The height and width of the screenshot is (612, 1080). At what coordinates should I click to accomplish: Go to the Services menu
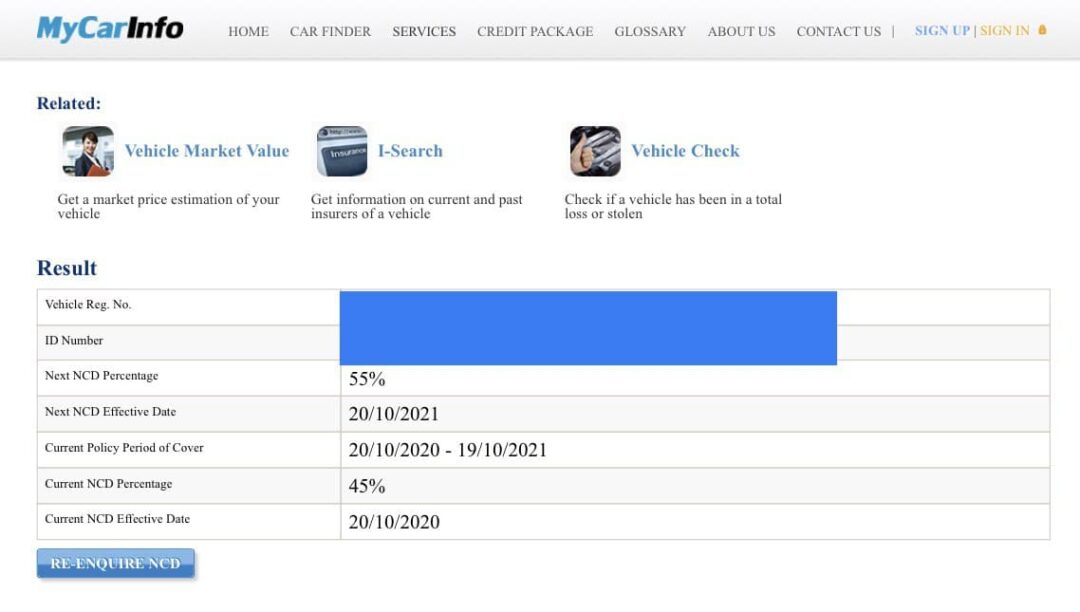[x=424, y=32]
